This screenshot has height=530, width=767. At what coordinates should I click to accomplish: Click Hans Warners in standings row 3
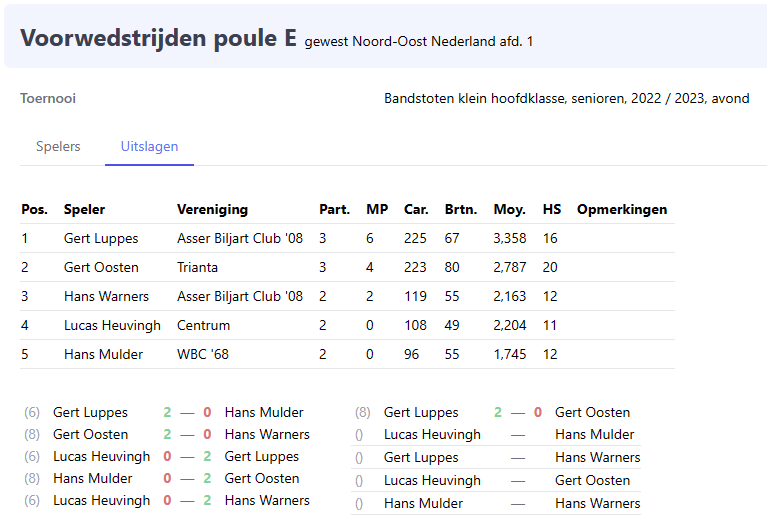(106, 296)
